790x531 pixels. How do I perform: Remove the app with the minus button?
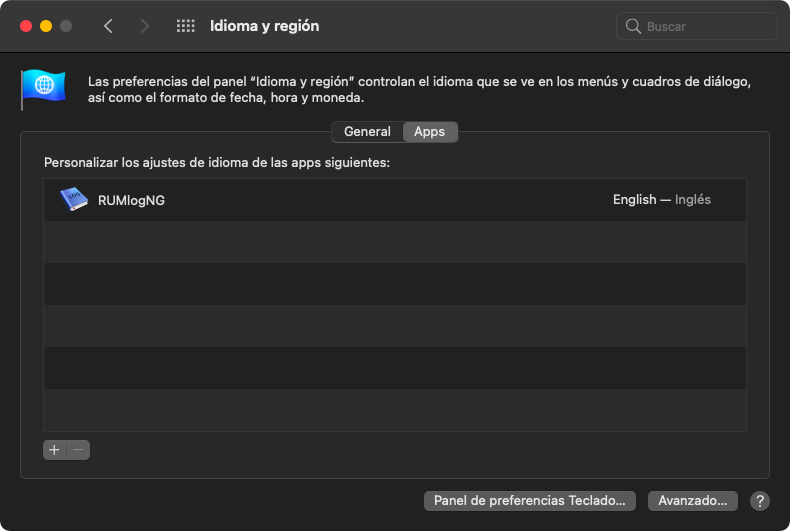[78, 450]
